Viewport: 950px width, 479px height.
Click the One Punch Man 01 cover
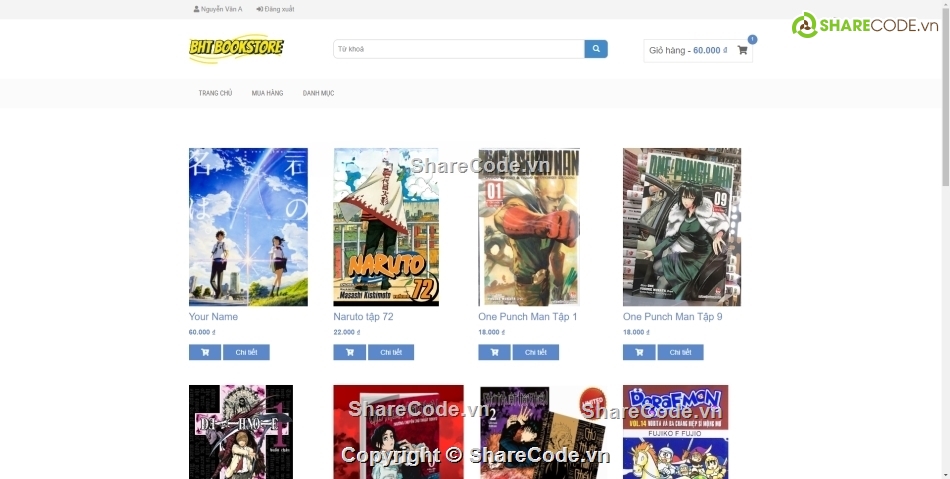(529, 227)
